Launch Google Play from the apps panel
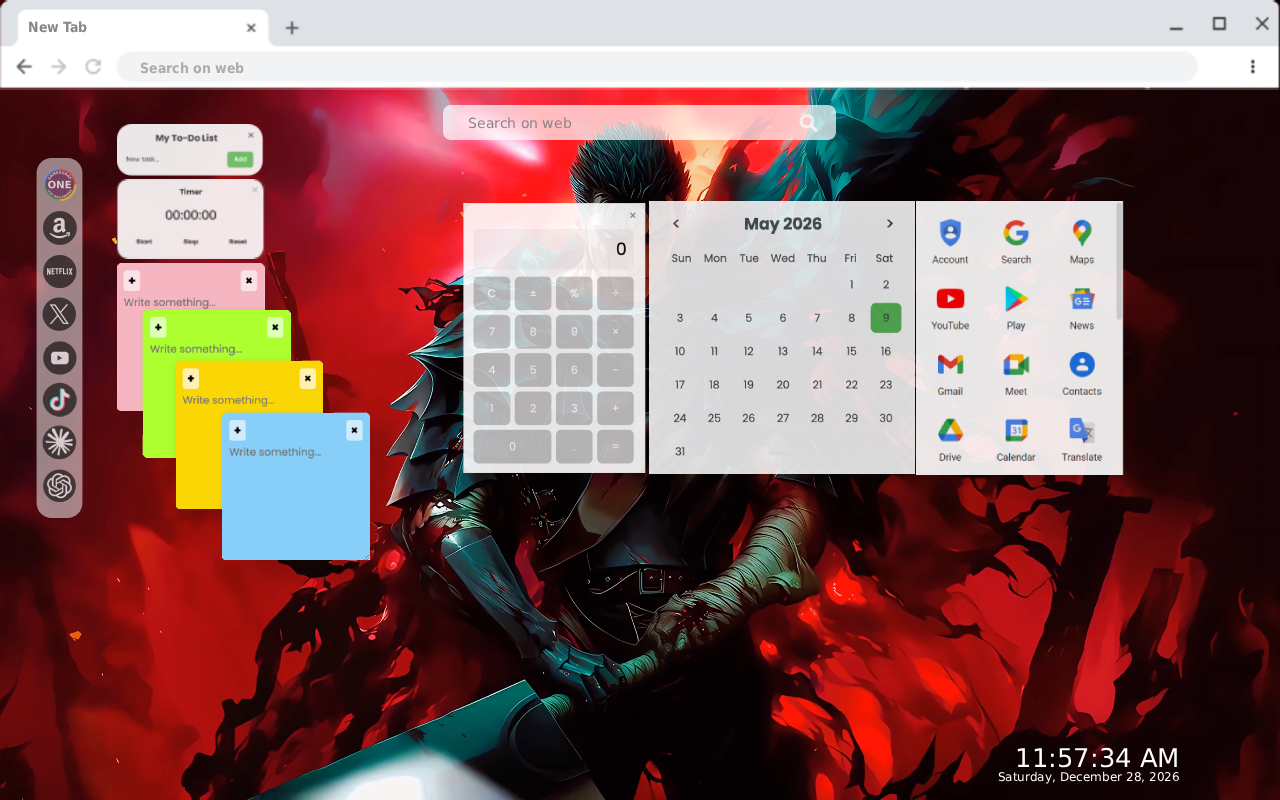This screenshot has height=800, width=1280. click(1016, 308)
